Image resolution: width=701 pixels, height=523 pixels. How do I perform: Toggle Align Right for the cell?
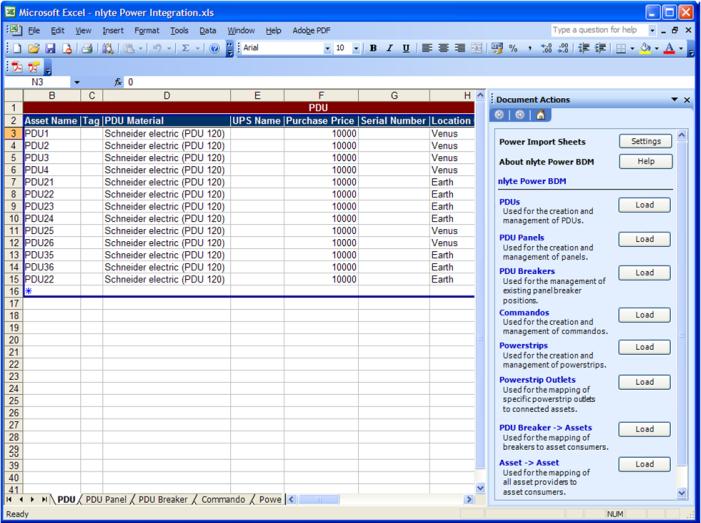click(x=460, y=48)
